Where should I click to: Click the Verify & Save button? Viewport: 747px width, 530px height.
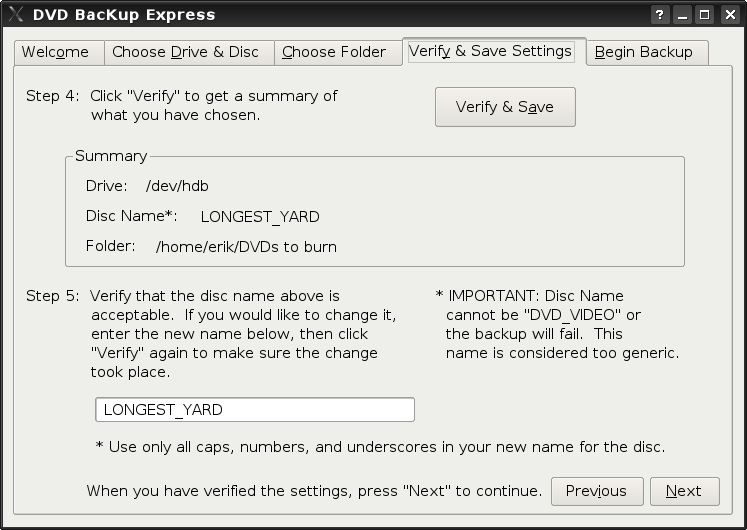pyautogui.click(x=505, y=107)
